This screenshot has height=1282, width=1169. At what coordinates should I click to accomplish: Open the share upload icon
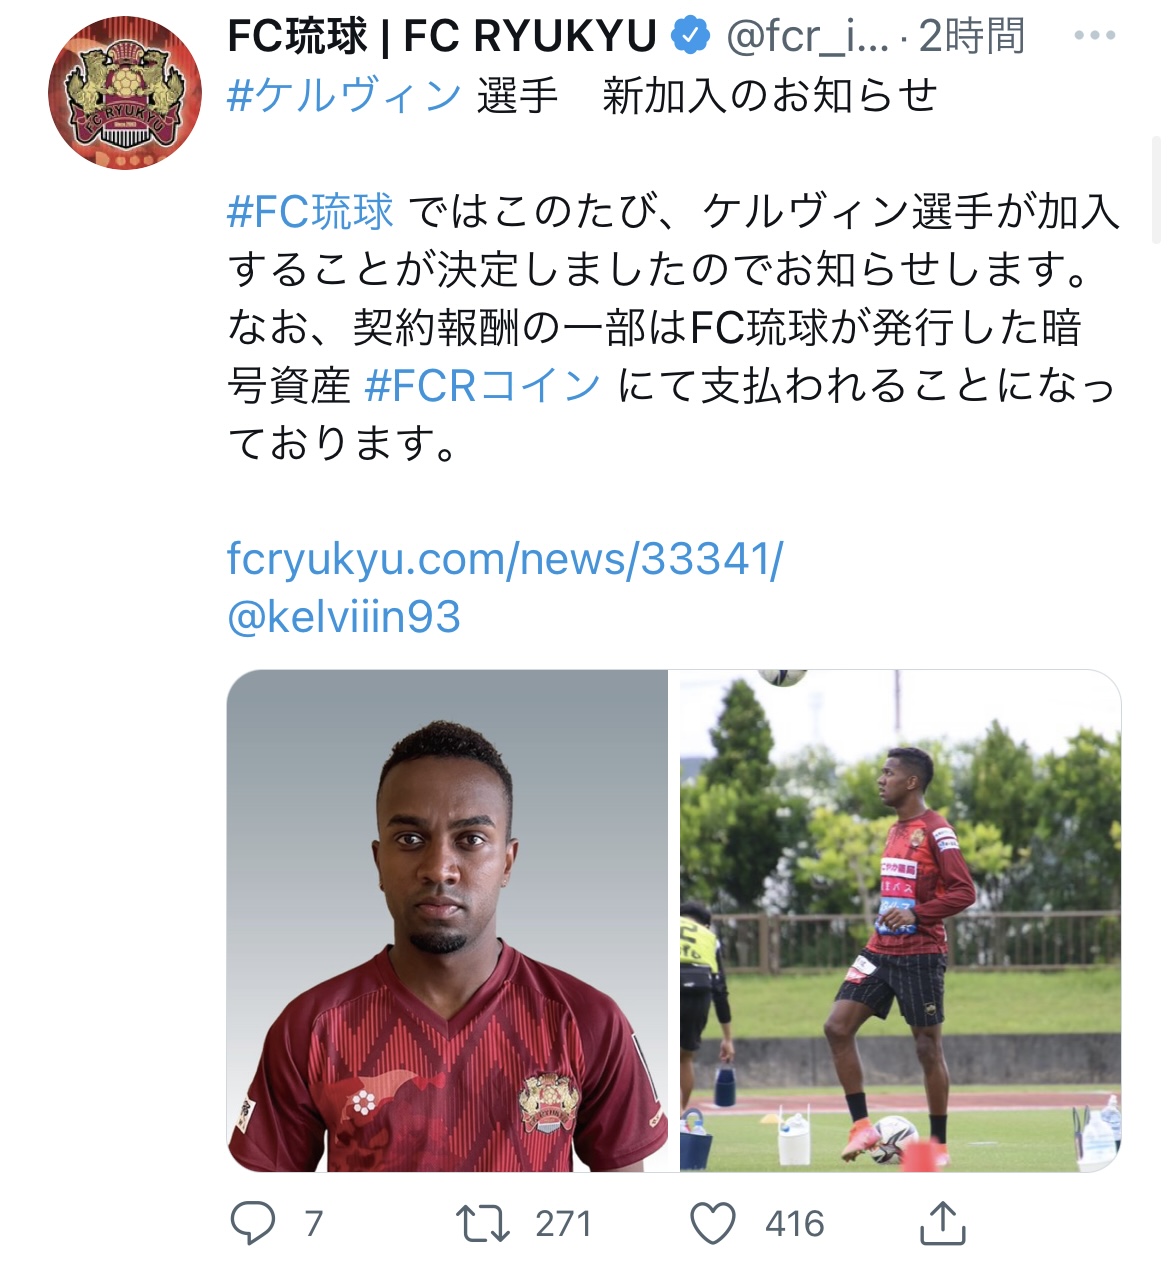(941, 1222)
